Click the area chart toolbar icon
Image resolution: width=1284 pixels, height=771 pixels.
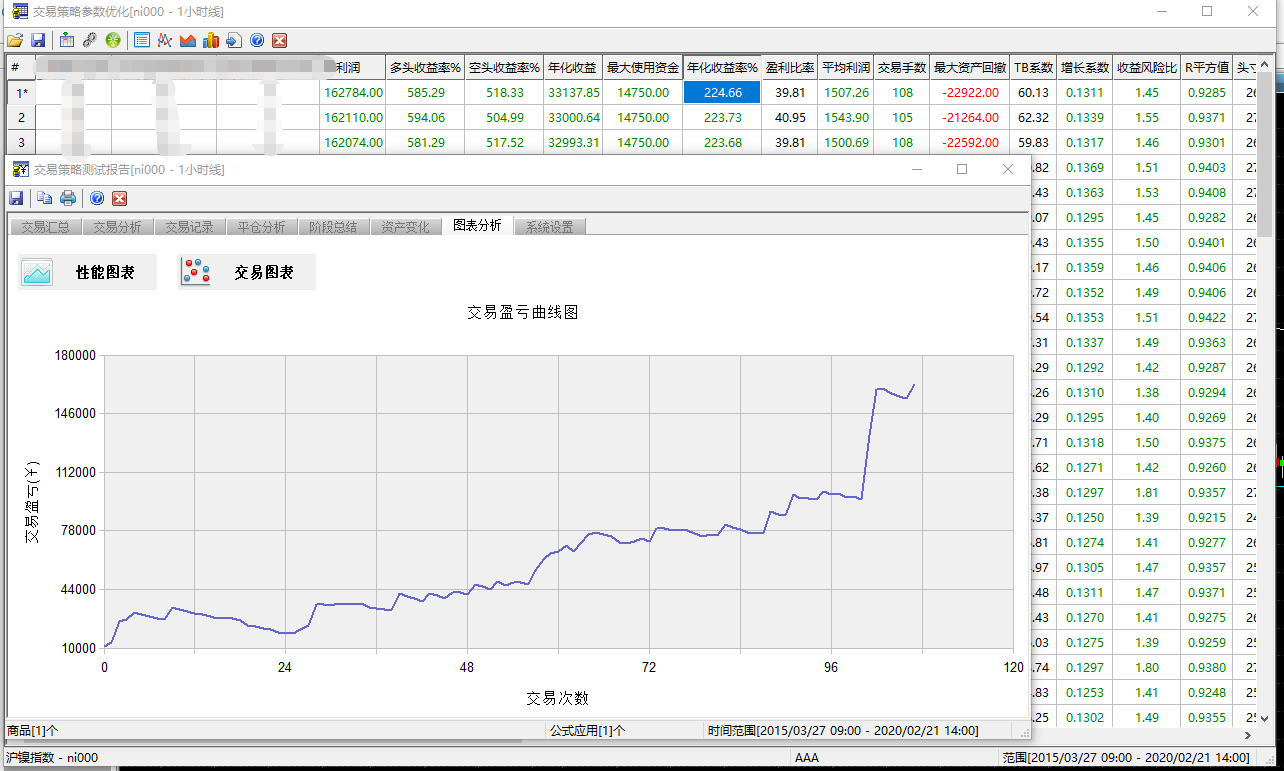[187, 41]
